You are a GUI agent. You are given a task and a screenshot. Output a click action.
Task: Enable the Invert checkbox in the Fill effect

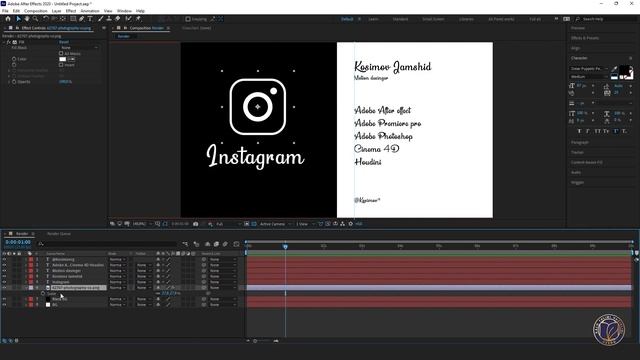61,64
